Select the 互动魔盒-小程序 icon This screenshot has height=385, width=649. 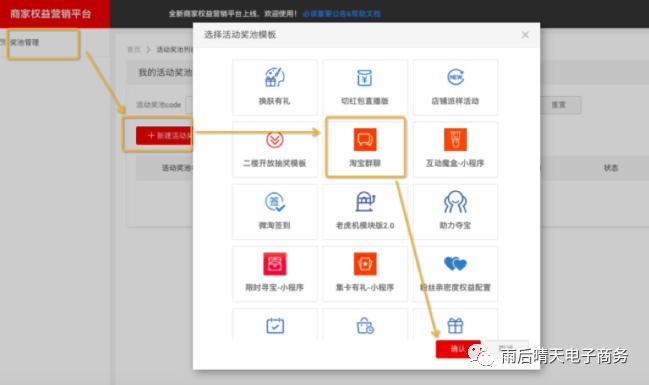tap(455, 140)
